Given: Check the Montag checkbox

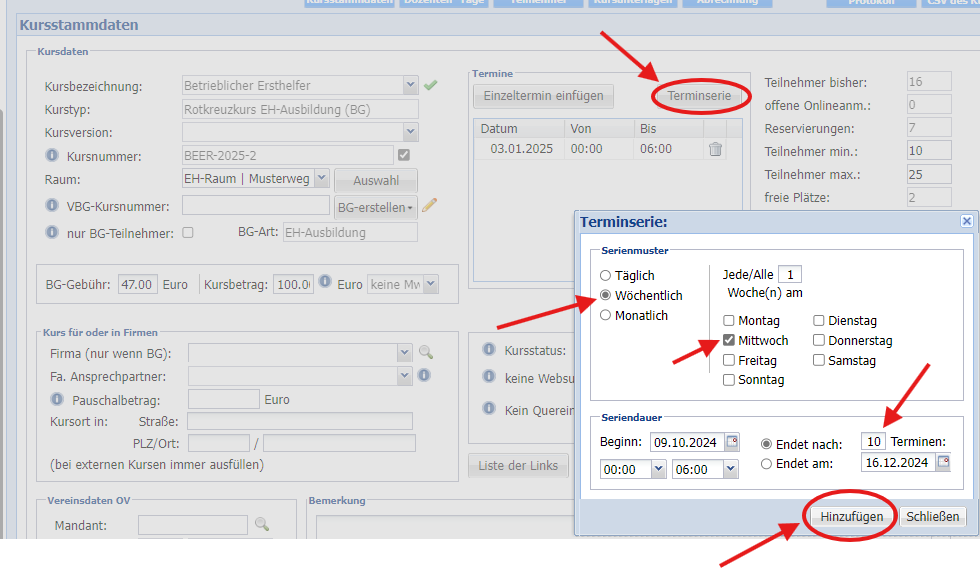Looking at the screenshot, I should pyautogui.click(x=729, y=321).
